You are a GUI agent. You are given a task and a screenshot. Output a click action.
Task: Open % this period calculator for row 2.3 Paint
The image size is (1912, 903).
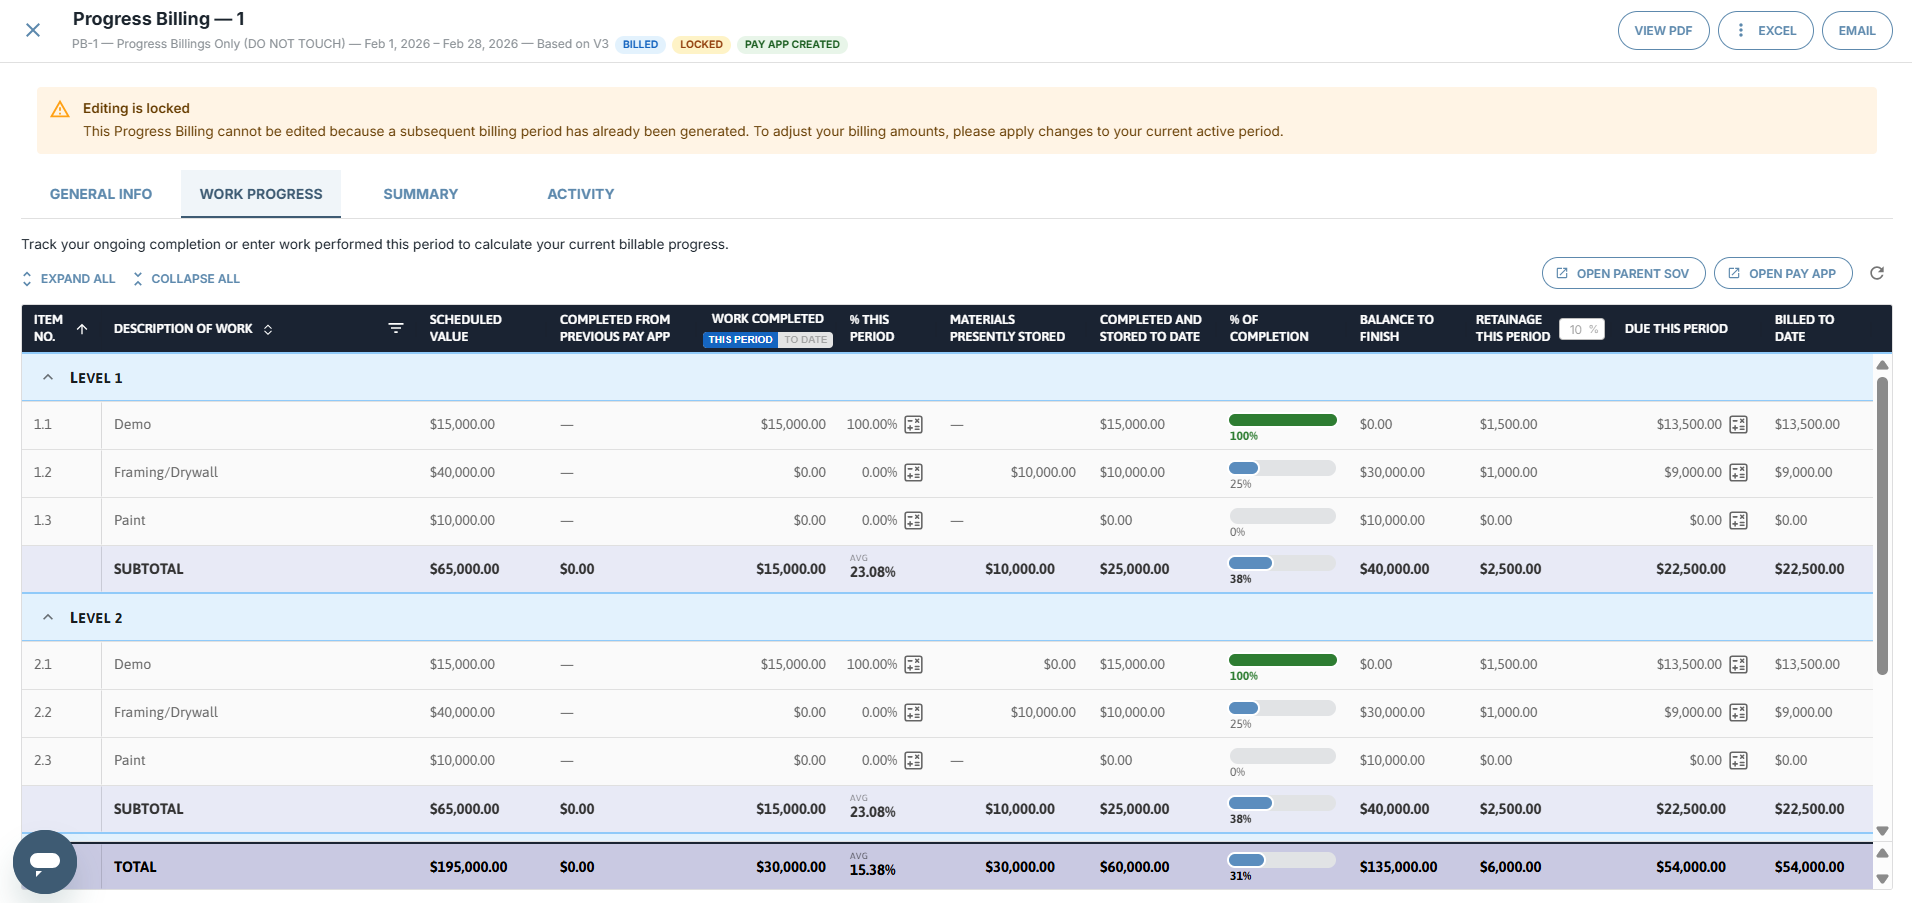913,760
